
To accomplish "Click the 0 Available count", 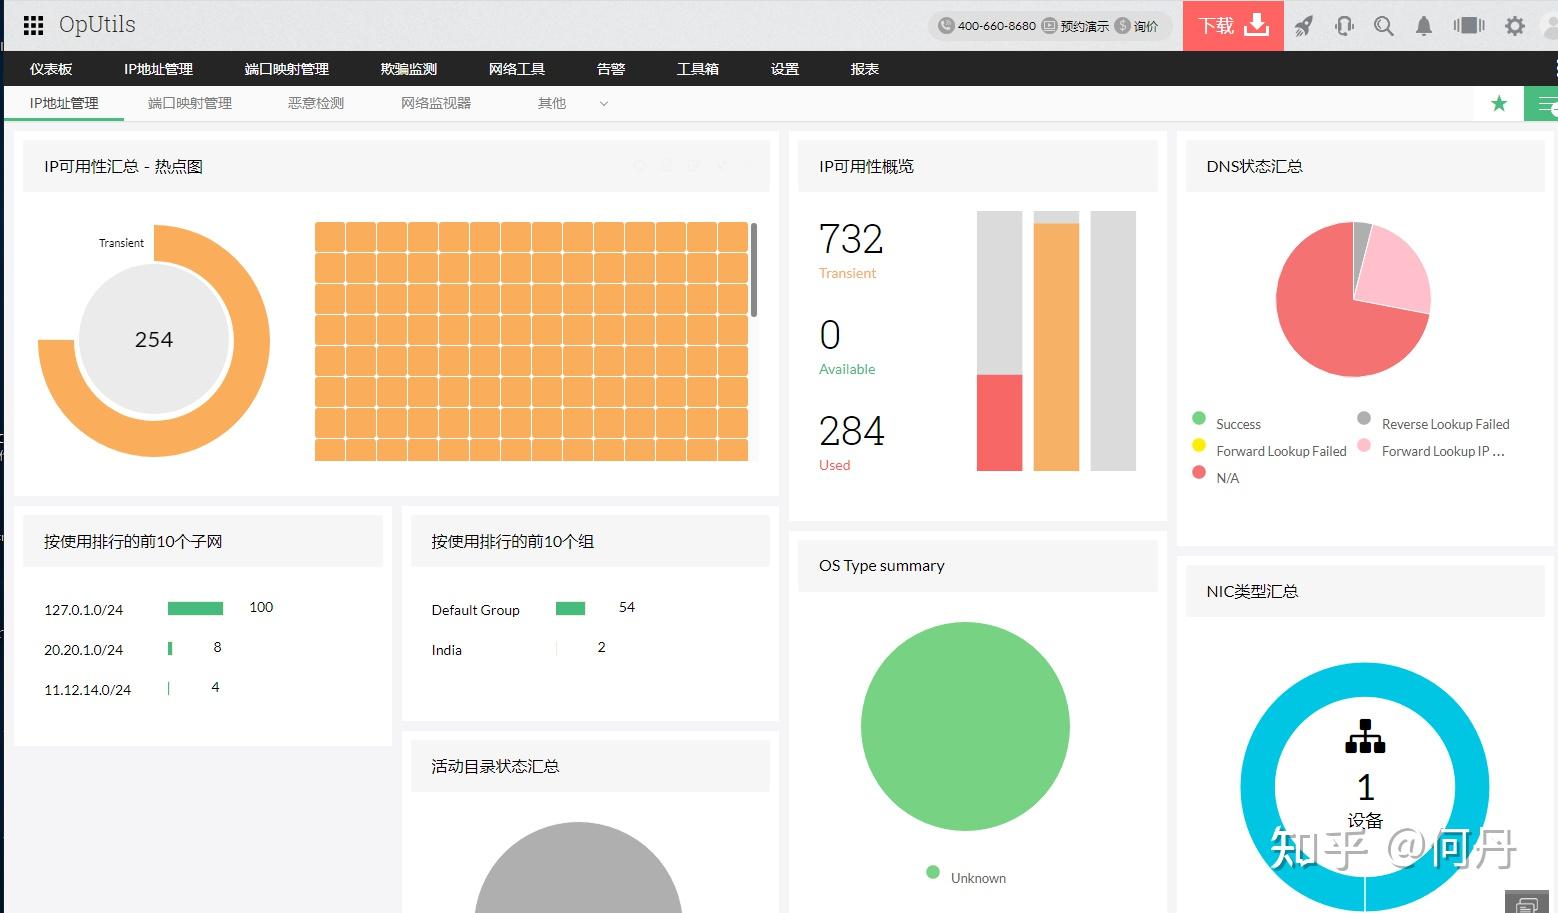I will 830,335.
